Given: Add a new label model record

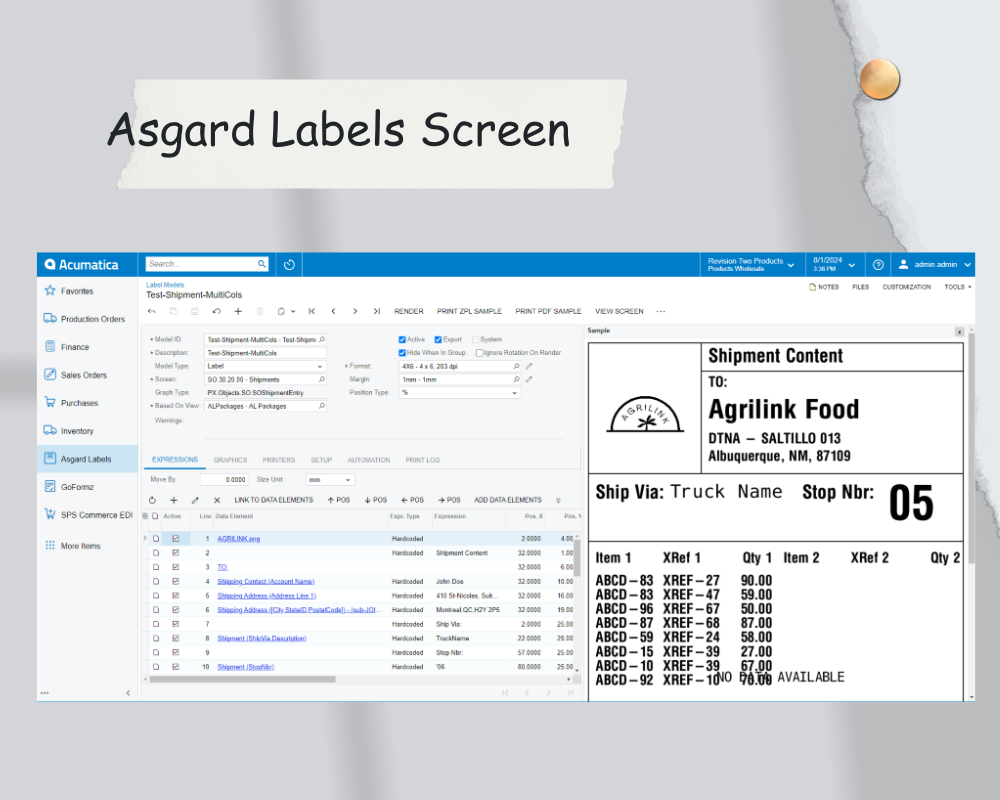Looking at the screenshot, I should [238, 311].
